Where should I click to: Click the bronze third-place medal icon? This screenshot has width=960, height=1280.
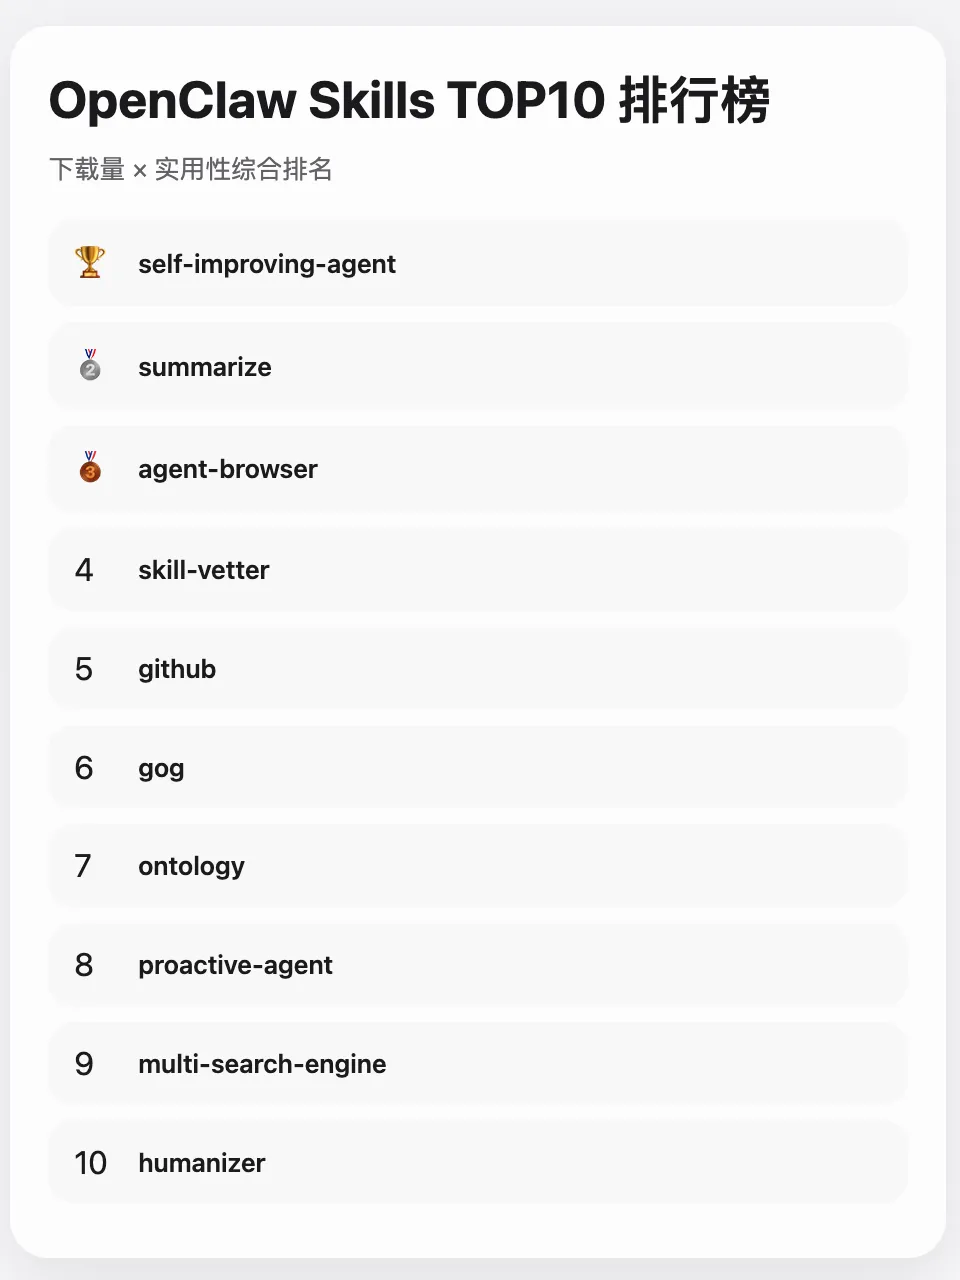(90, 467)
